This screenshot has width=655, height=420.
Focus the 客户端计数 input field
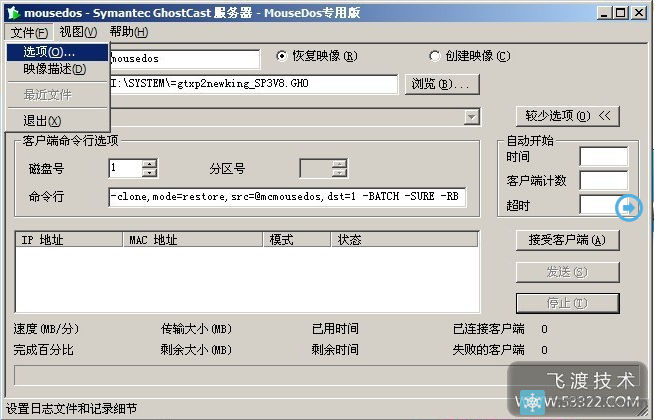(x=603, y=180)
